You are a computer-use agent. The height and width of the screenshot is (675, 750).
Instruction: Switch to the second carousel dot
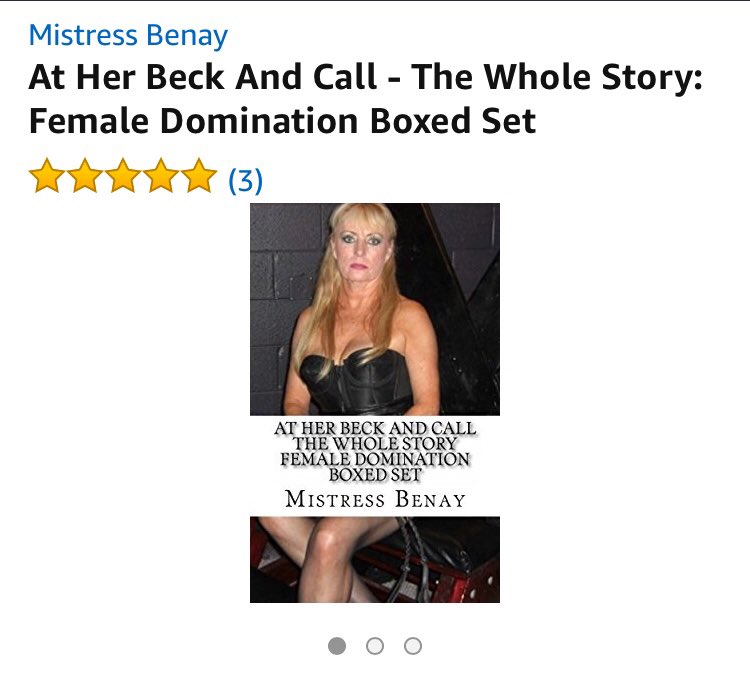click(x=375, y=646)
